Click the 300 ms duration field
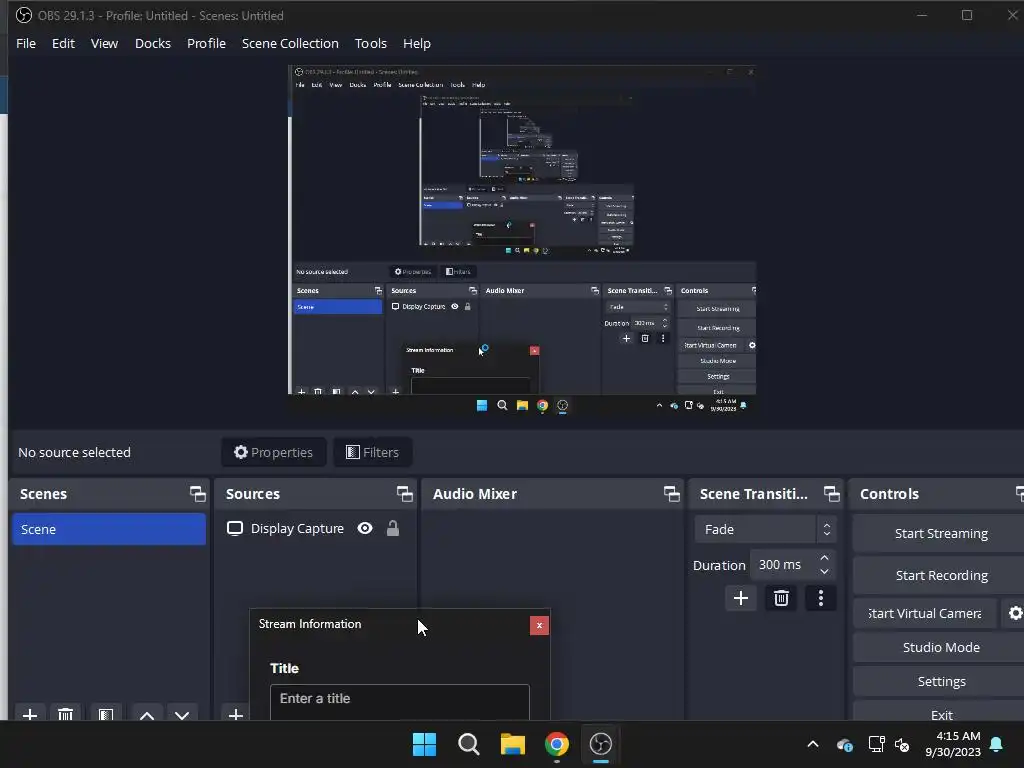 click(x=782, y=564)
